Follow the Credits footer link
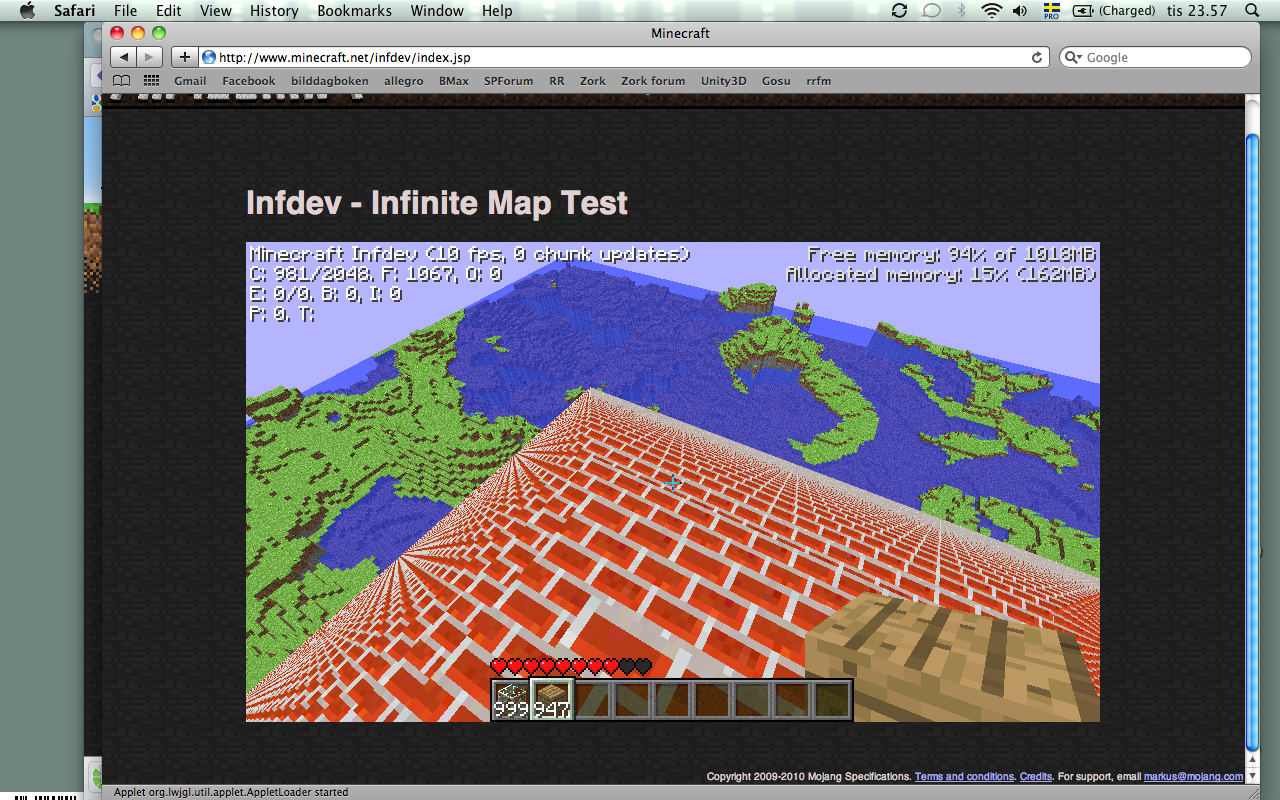Viewport: 1280px width, 800px height. [1036, 776]
